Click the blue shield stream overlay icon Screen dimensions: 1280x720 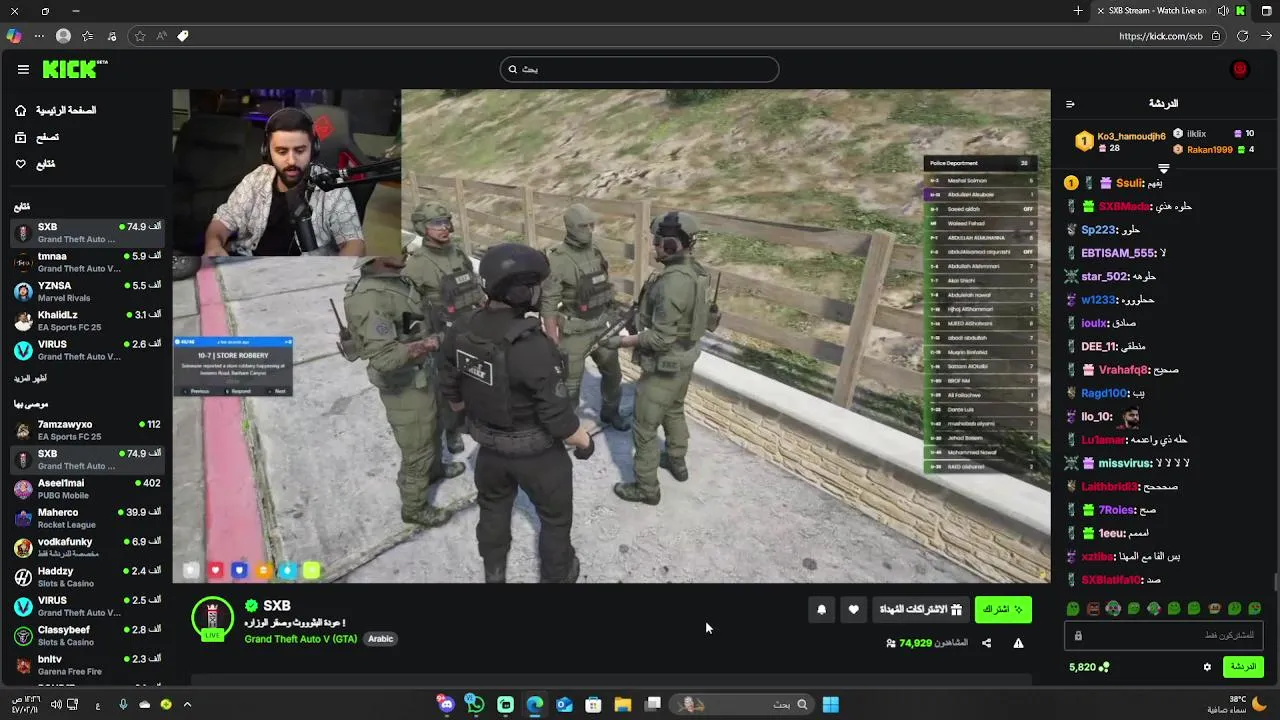coord(239,570)
